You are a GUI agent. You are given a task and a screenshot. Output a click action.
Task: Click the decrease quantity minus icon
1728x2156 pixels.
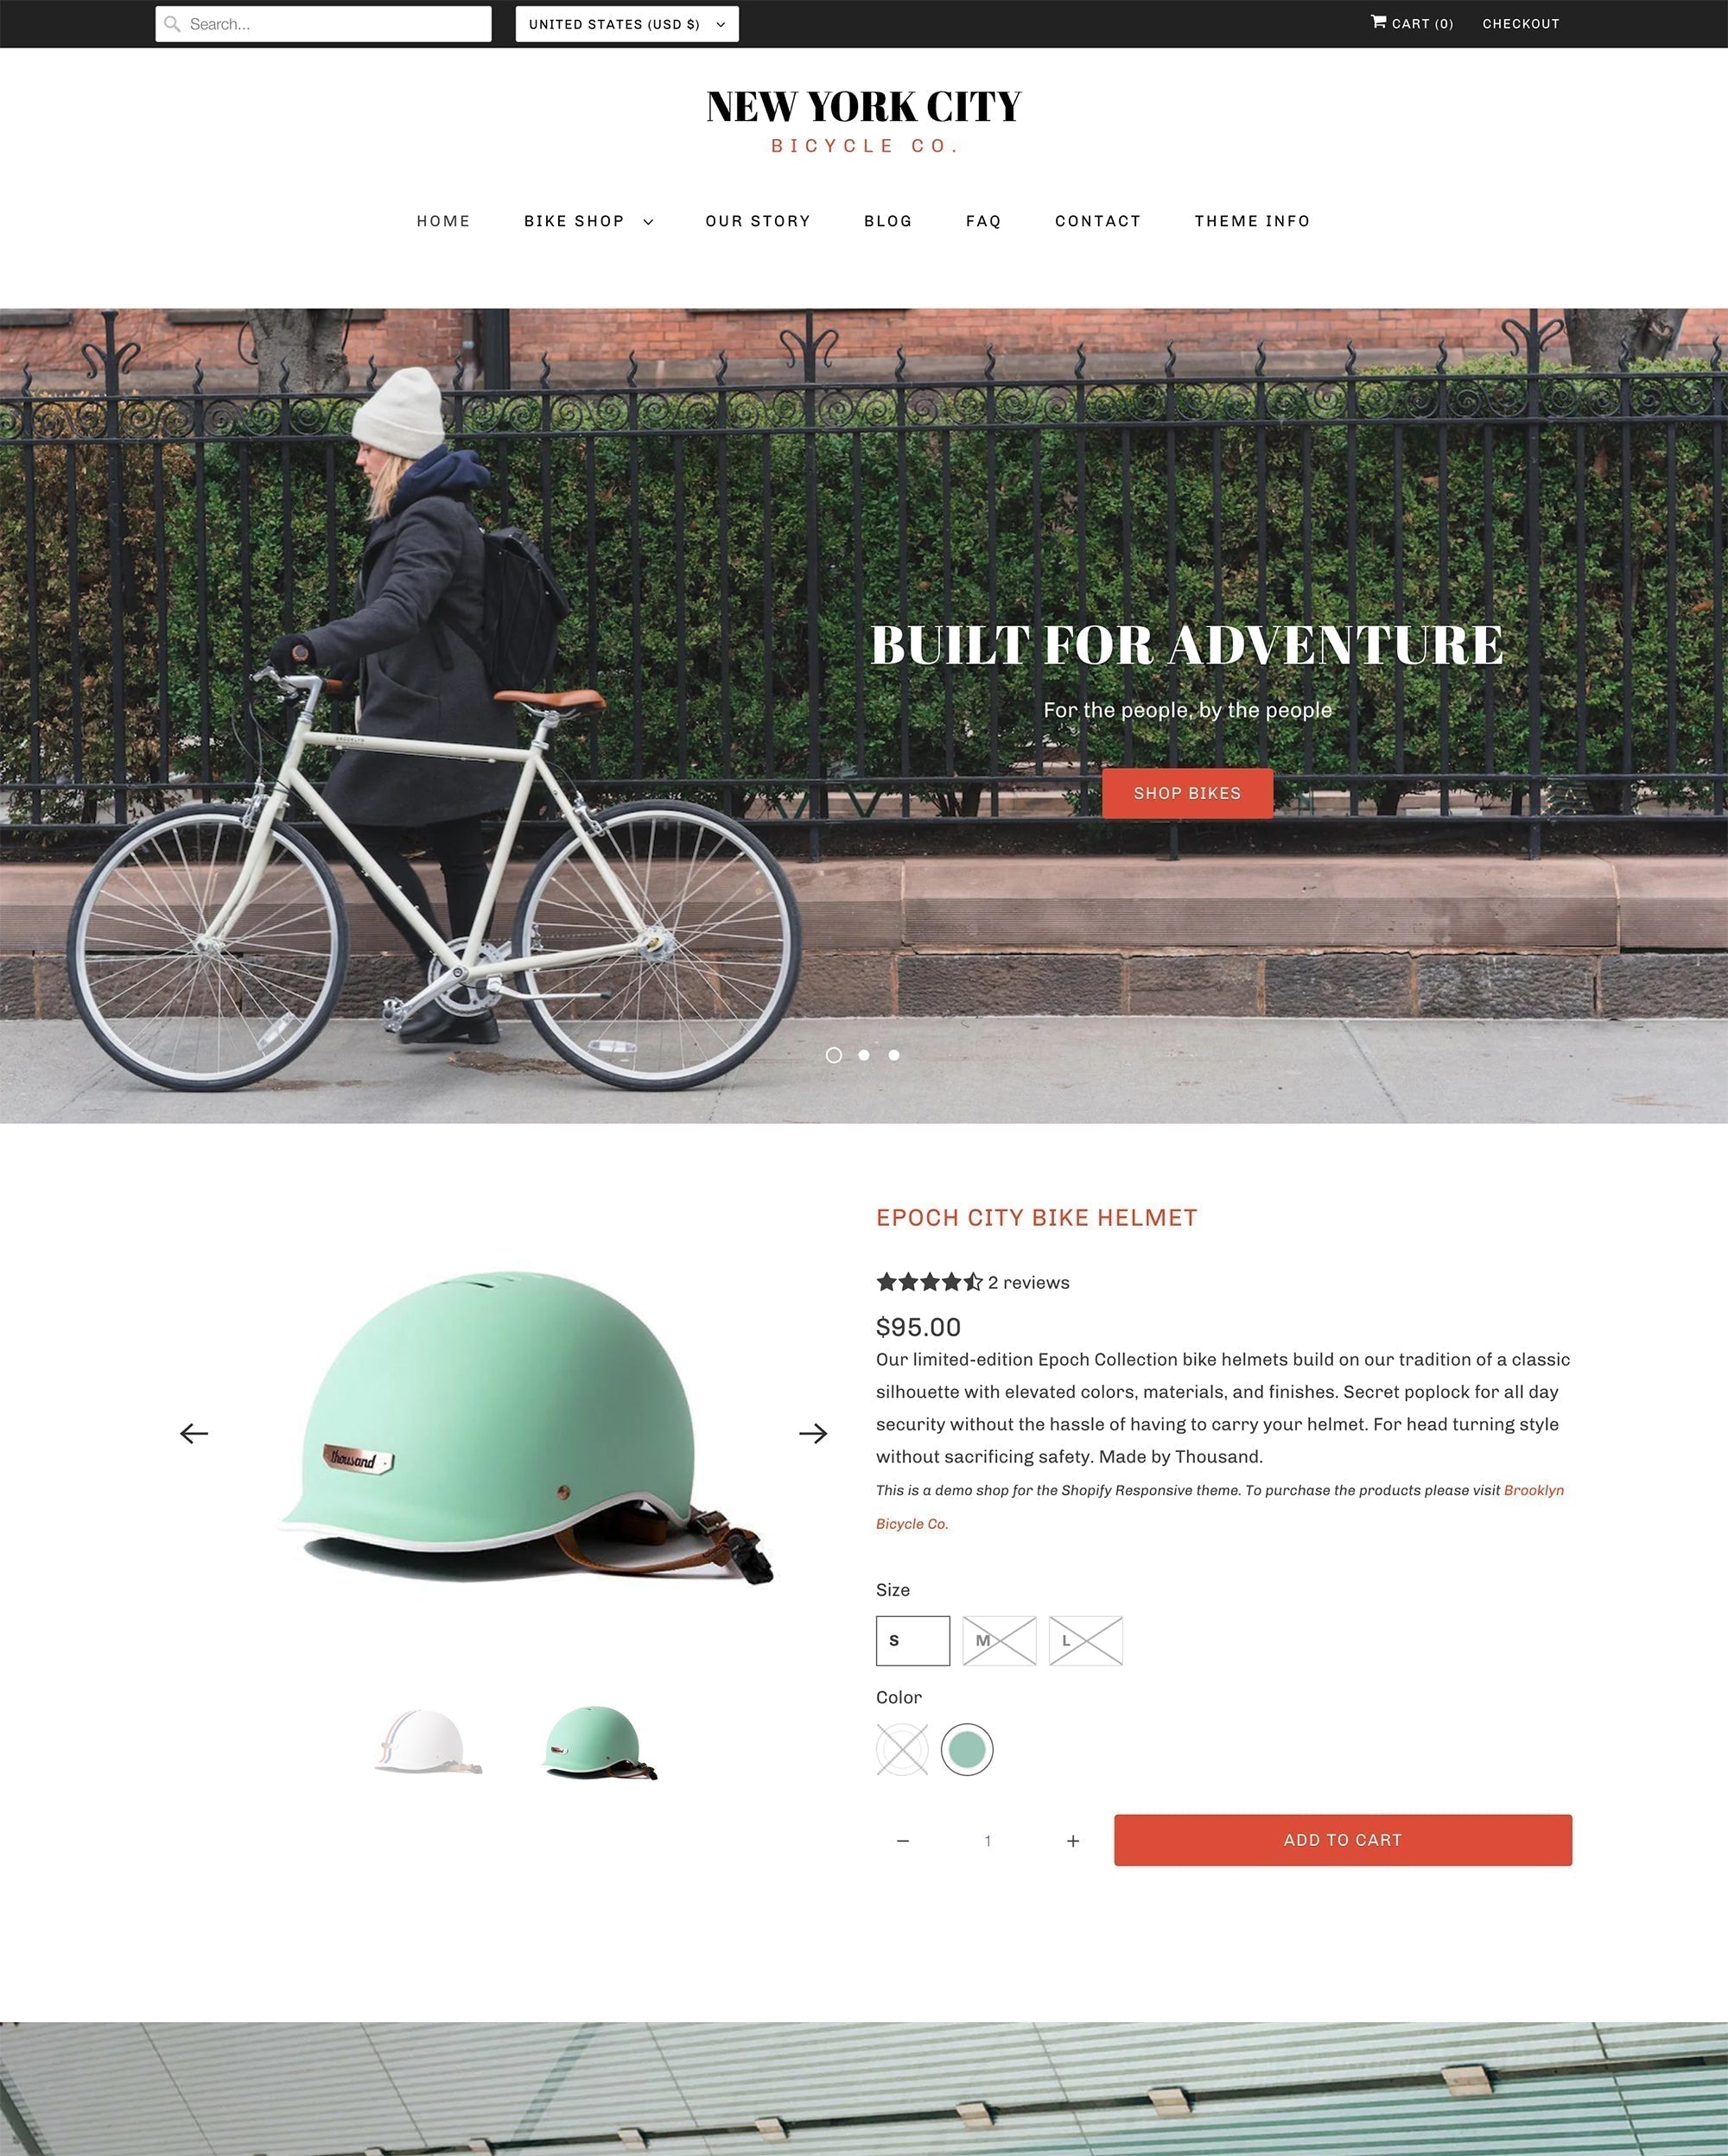903,1841
